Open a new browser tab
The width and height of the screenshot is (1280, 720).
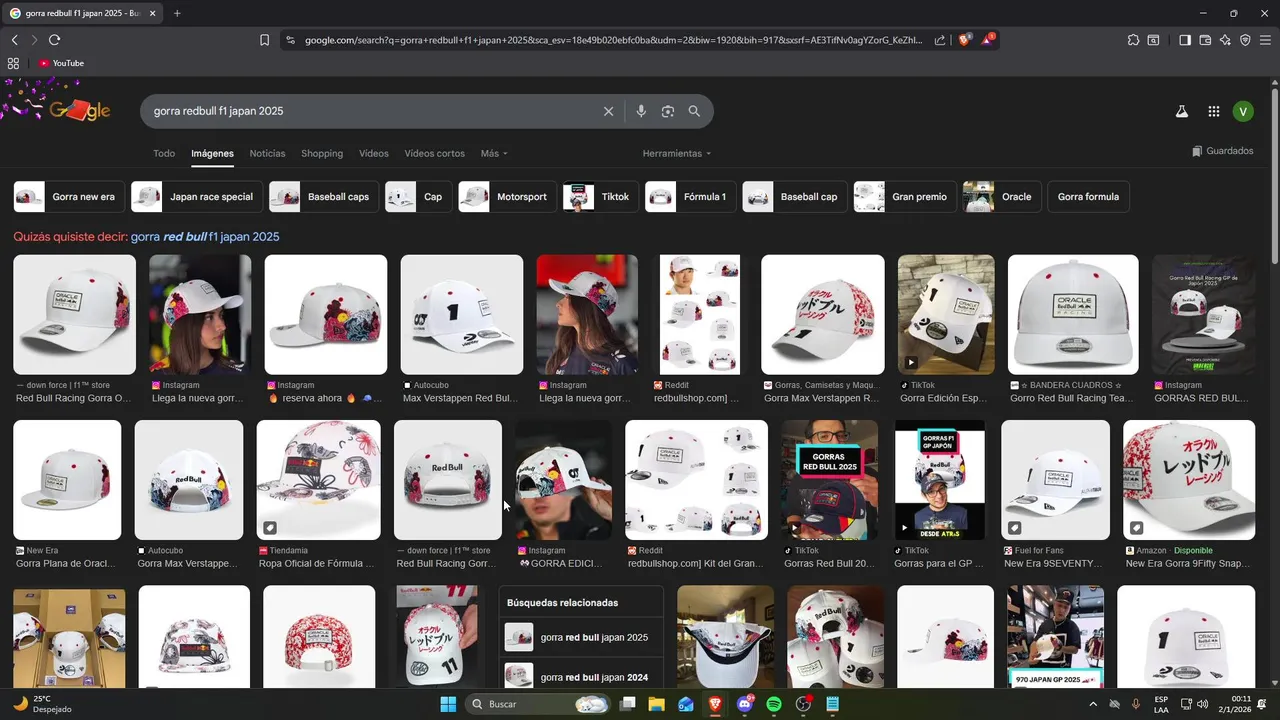pos(177,13)
